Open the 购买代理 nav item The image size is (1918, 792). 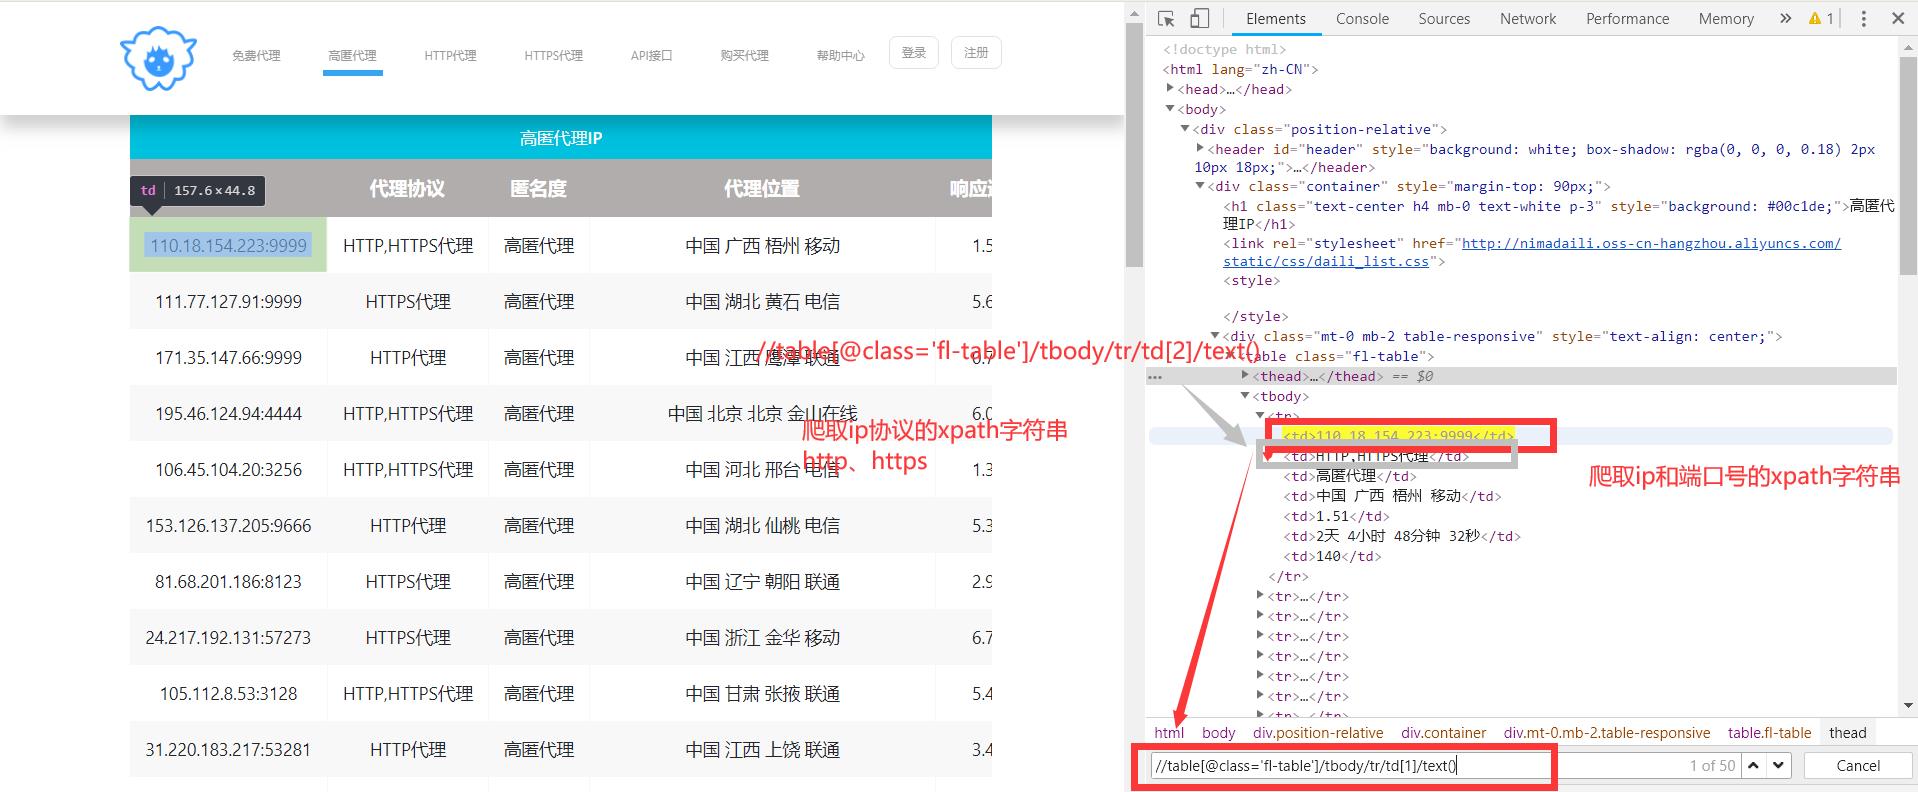point(744,56)
